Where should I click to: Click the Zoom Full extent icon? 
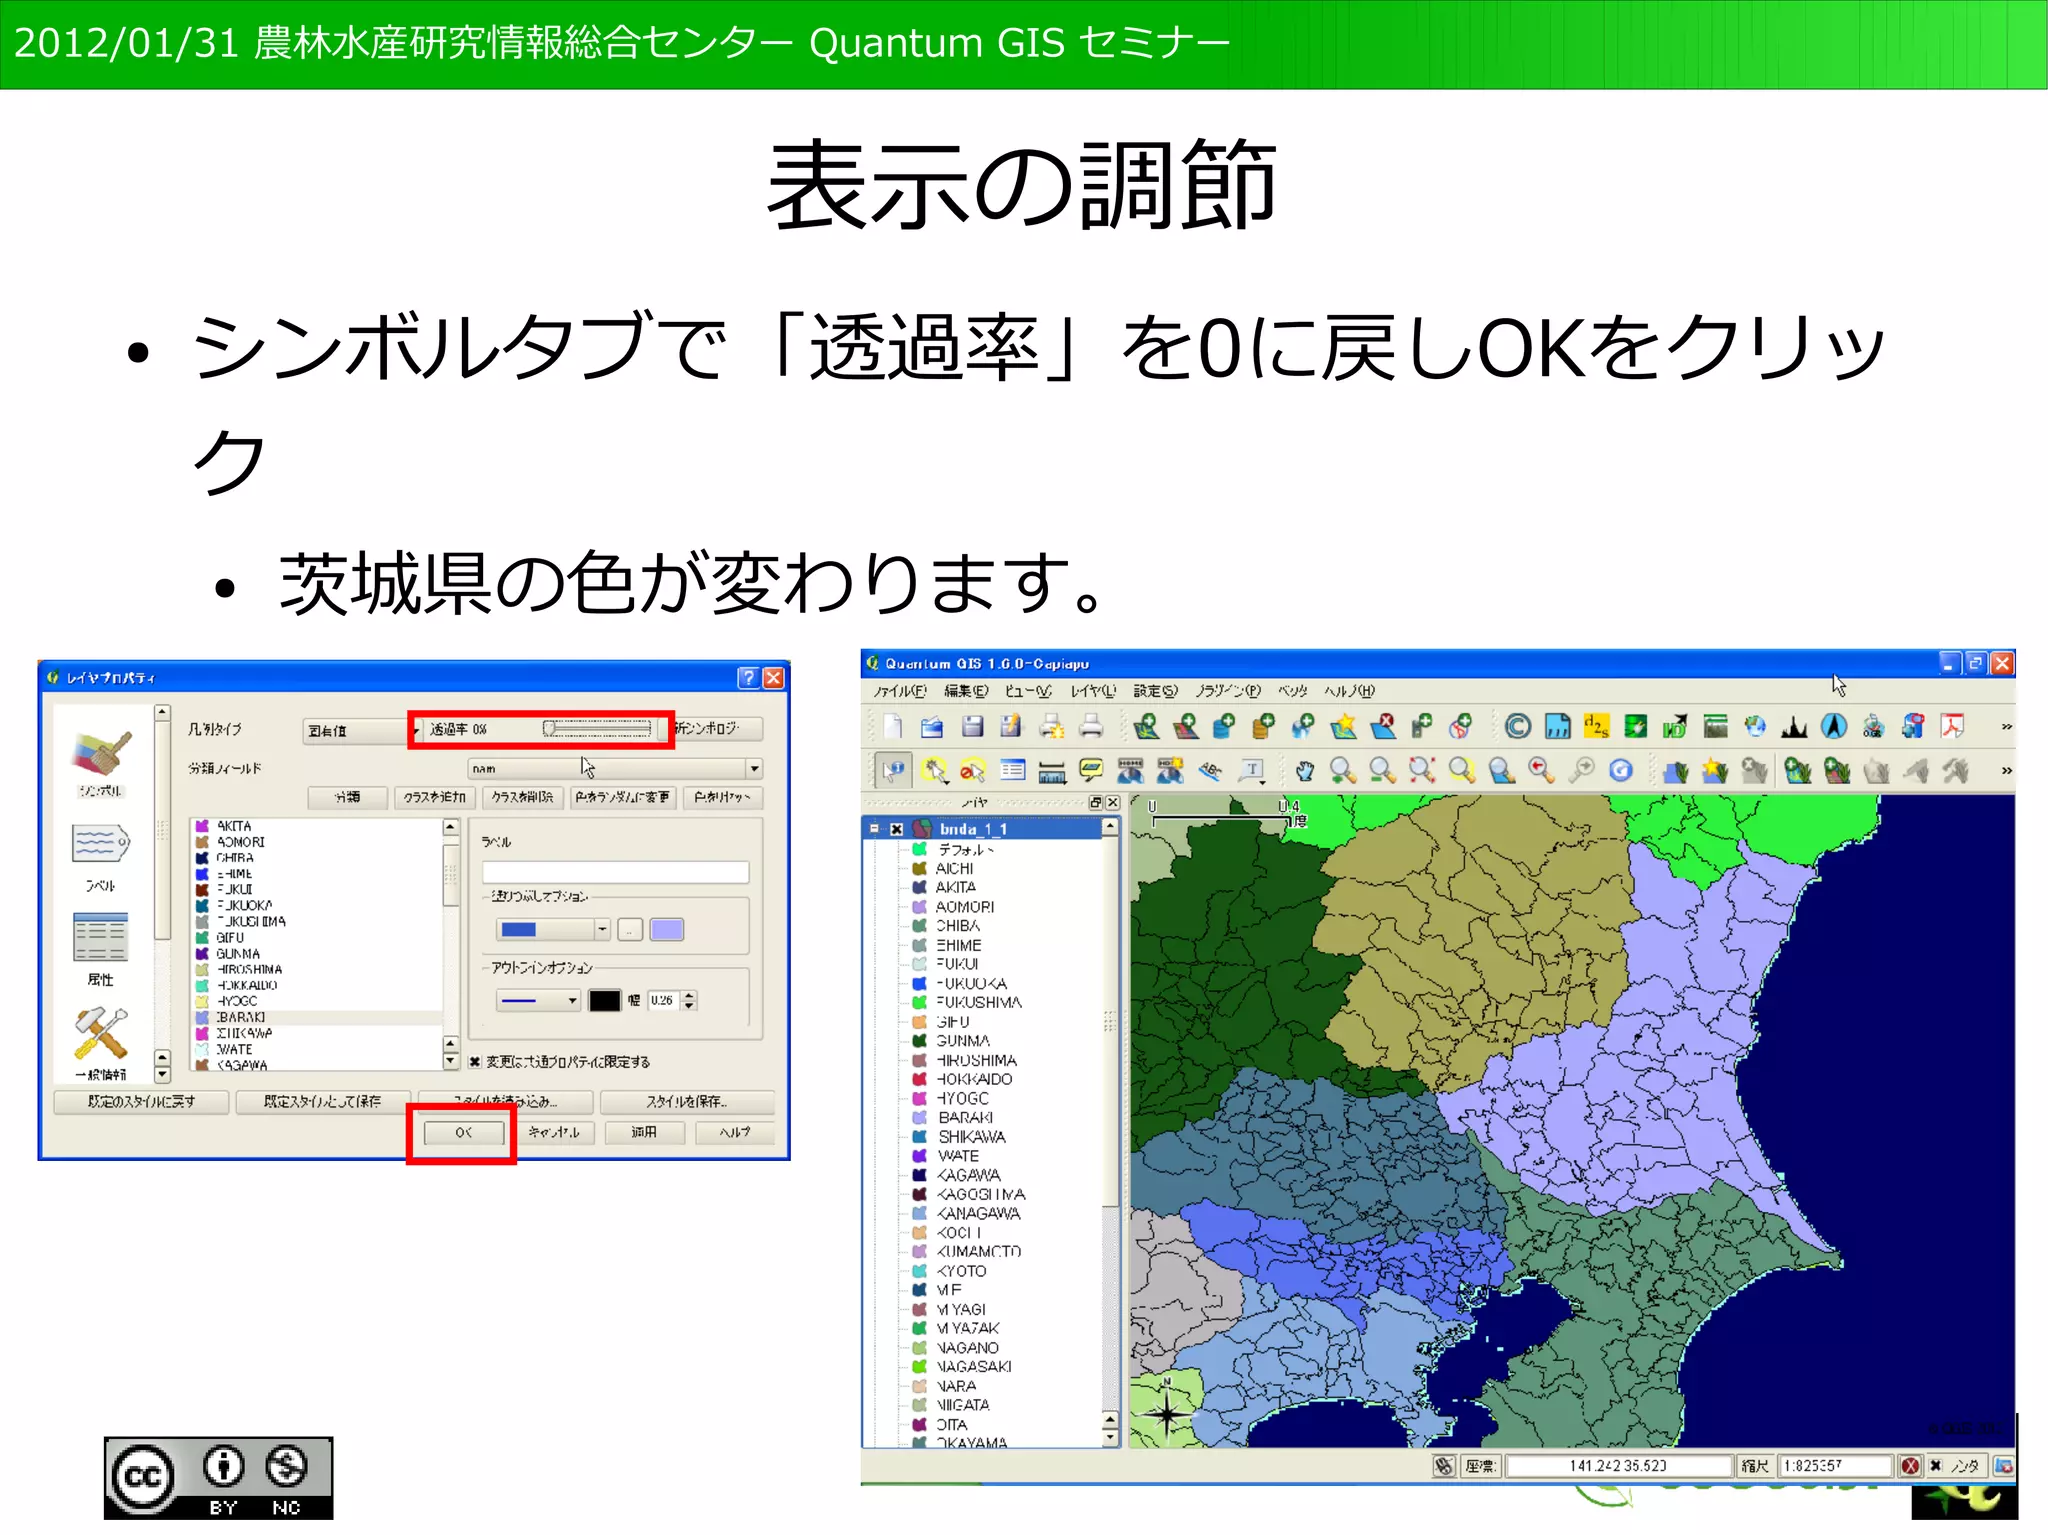point(1422,771)
